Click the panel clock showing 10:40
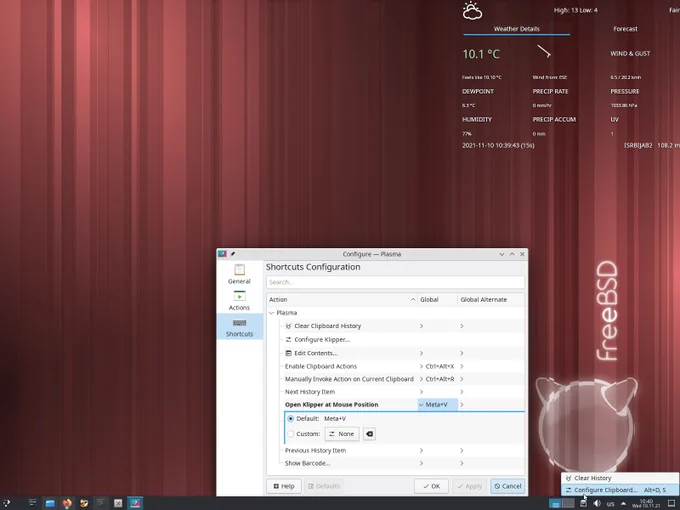 click(x=646, y=503)
